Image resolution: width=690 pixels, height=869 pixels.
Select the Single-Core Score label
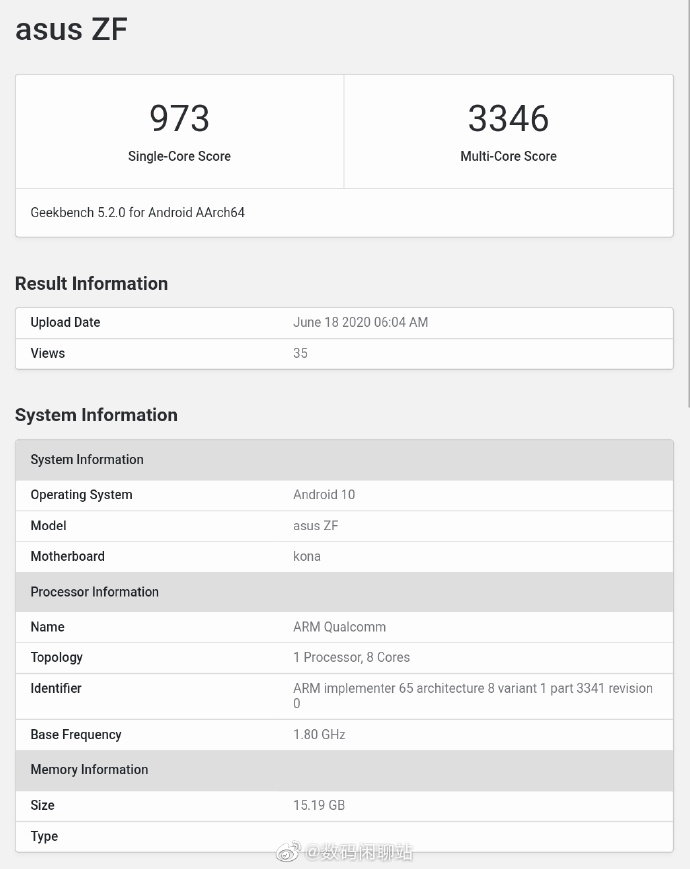click(x=179, y=156)
